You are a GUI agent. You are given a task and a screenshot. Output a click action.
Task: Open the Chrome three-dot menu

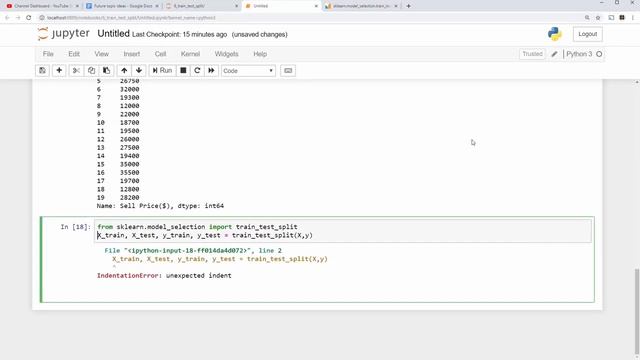click(633, 18)
